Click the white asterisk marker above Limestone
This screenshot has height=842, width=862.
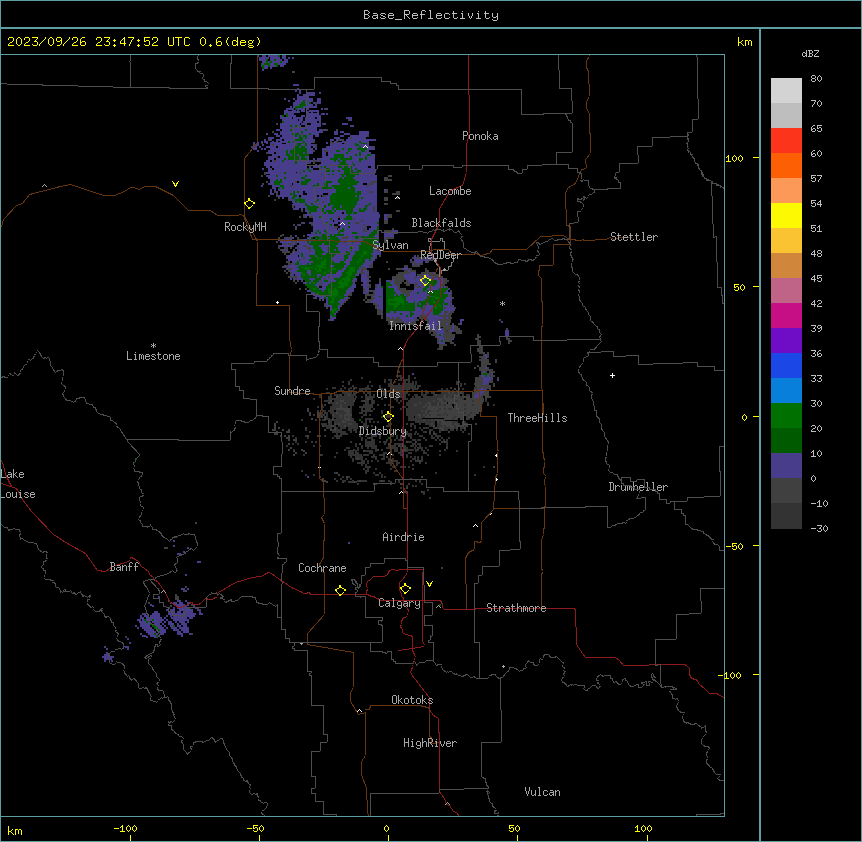tap(153, 346)
